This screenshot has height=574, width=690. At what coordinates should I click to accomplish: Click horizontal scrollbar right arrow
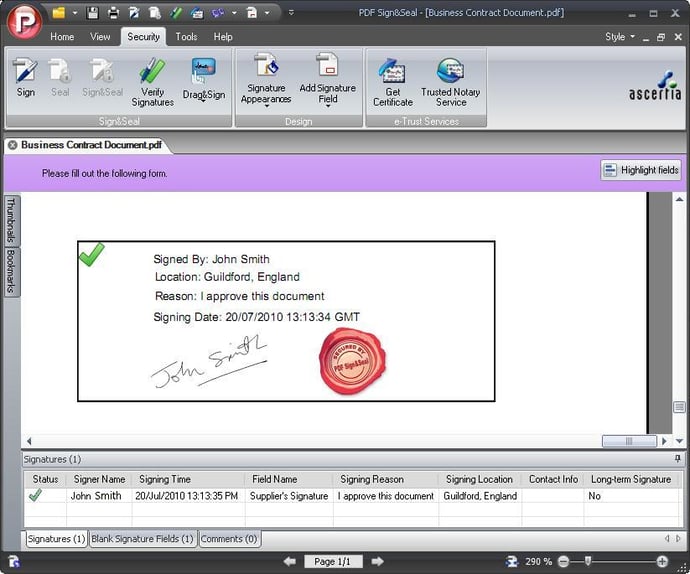point(664,441)
